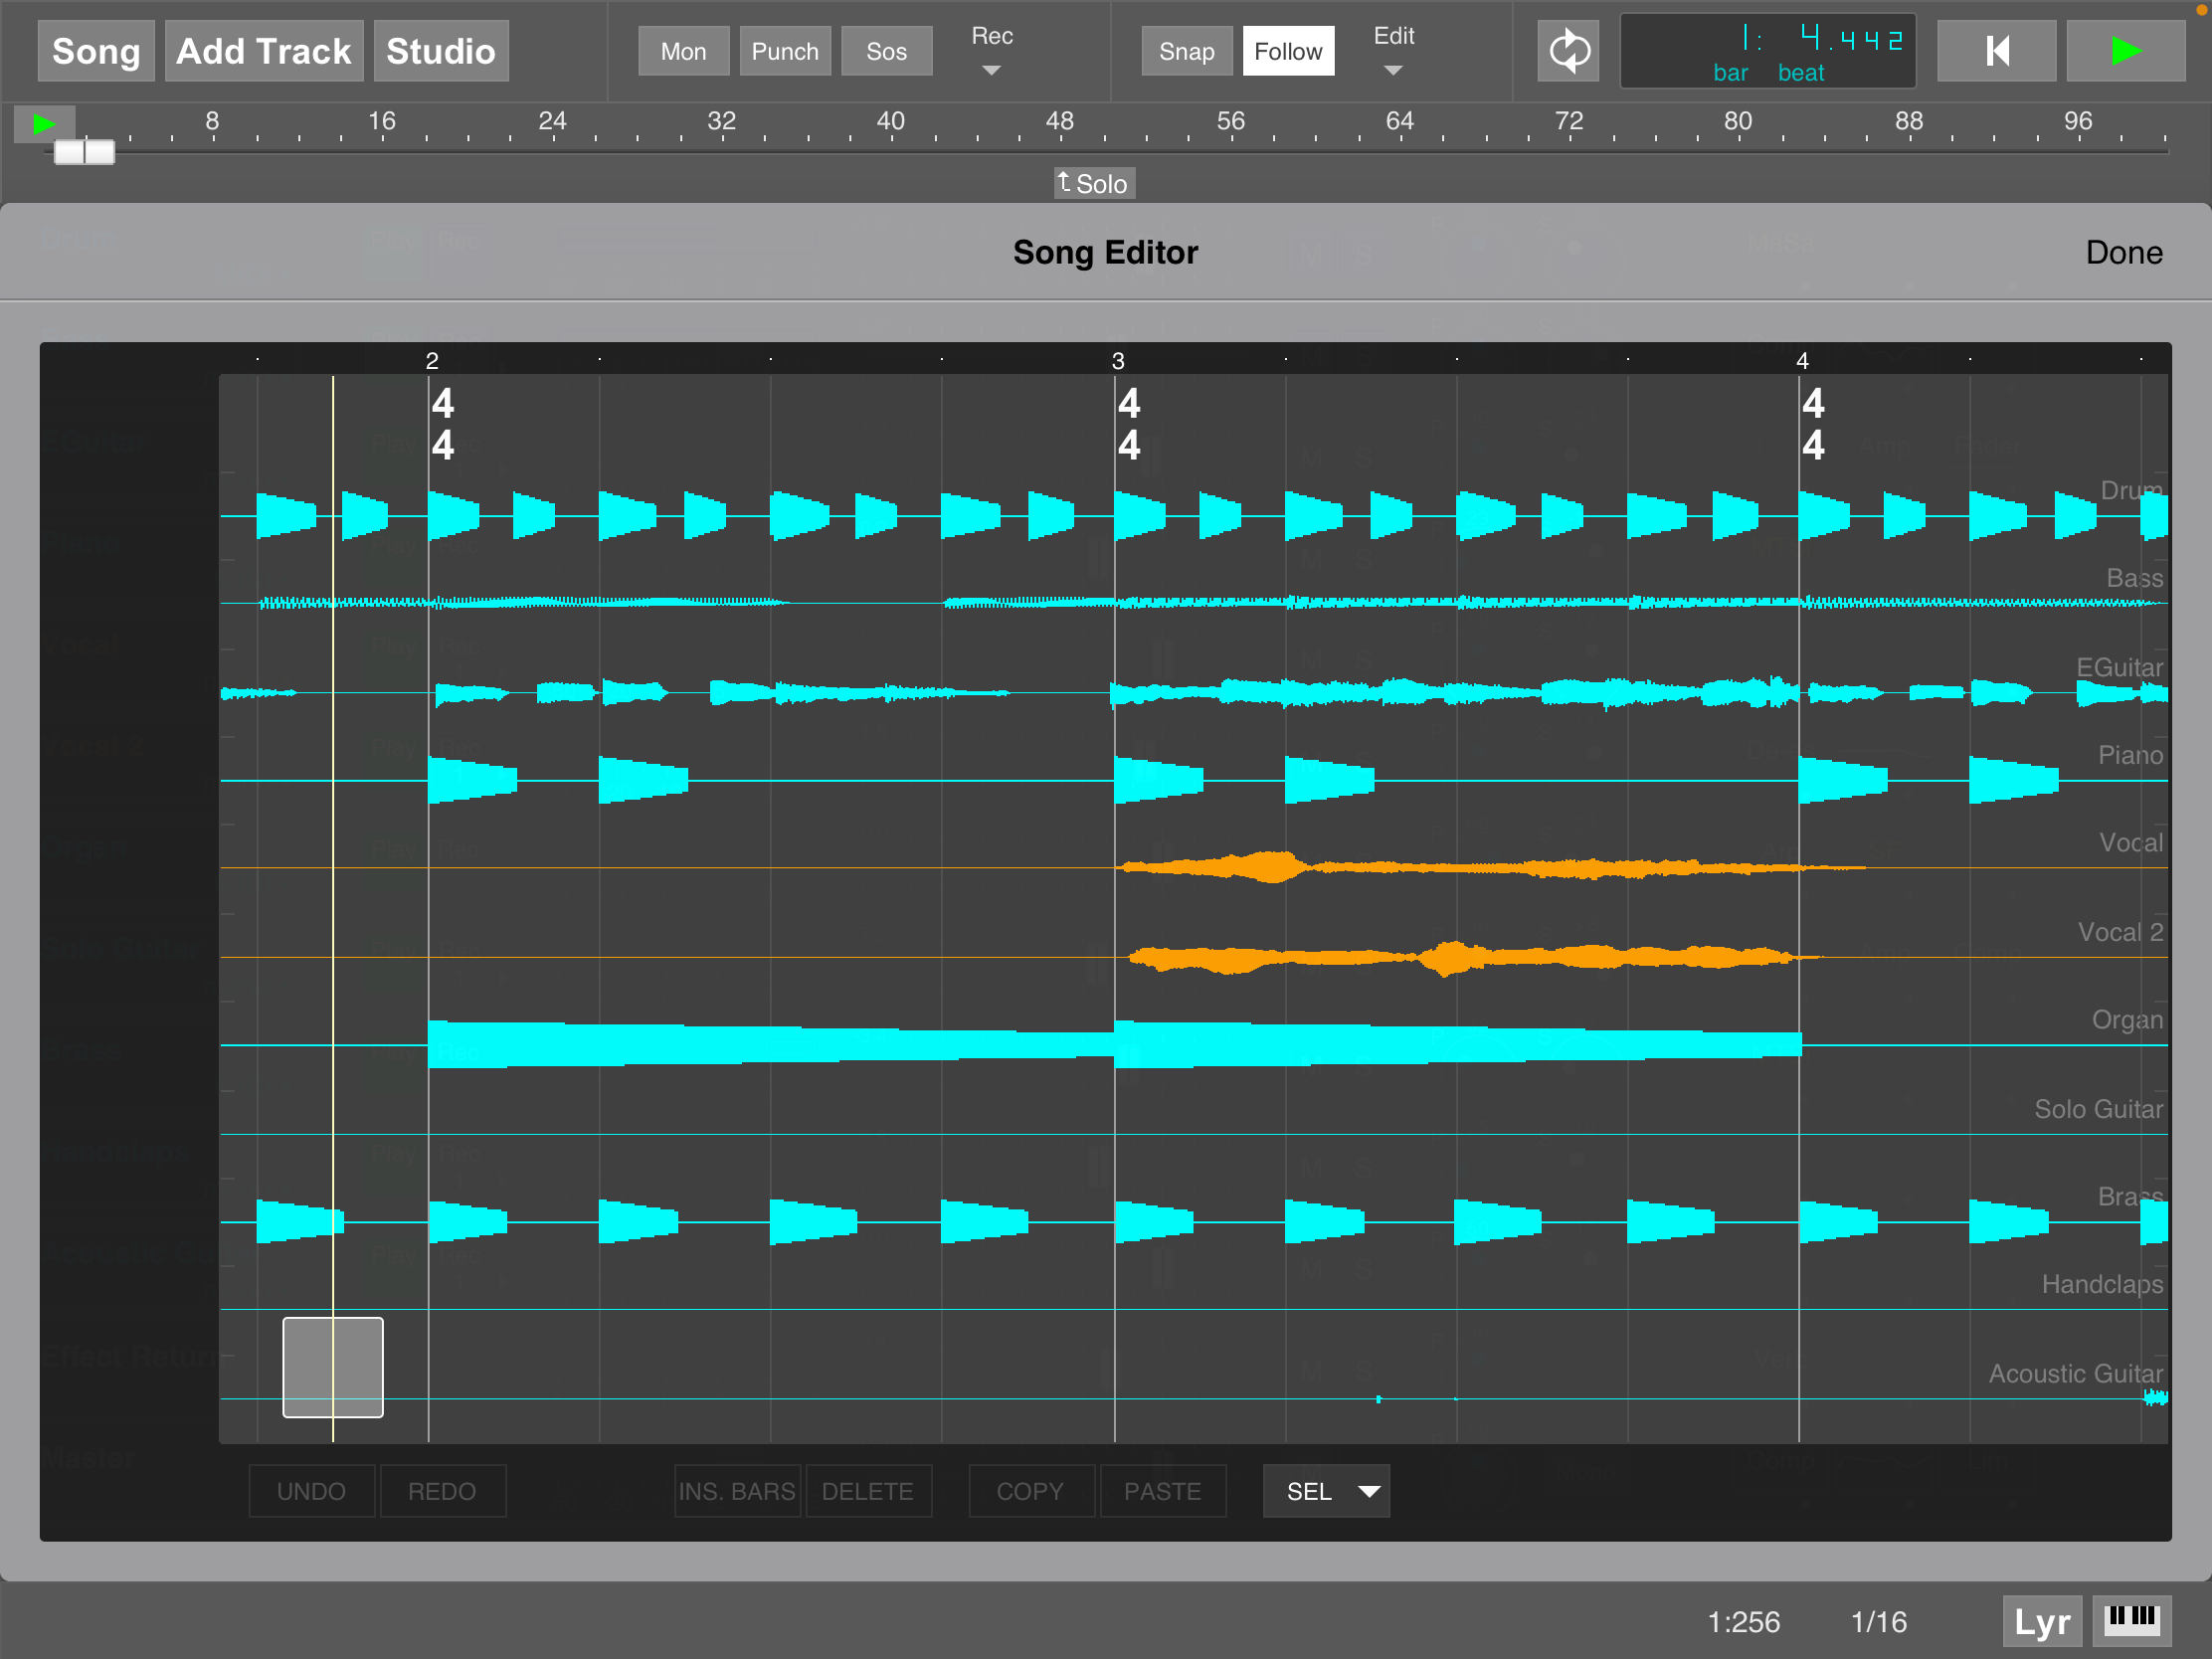Select the Vocal orange waveform clip
The image size is (2212, 1659).
click(x=1490, y=867)
